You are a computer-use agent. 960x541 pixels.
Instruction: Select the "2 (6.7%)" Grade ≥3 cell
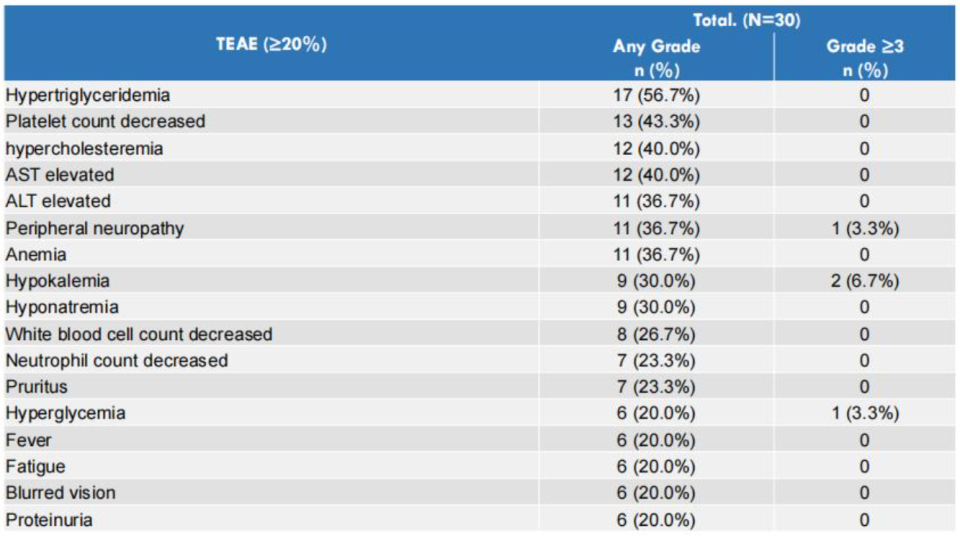tap(864, 281)
